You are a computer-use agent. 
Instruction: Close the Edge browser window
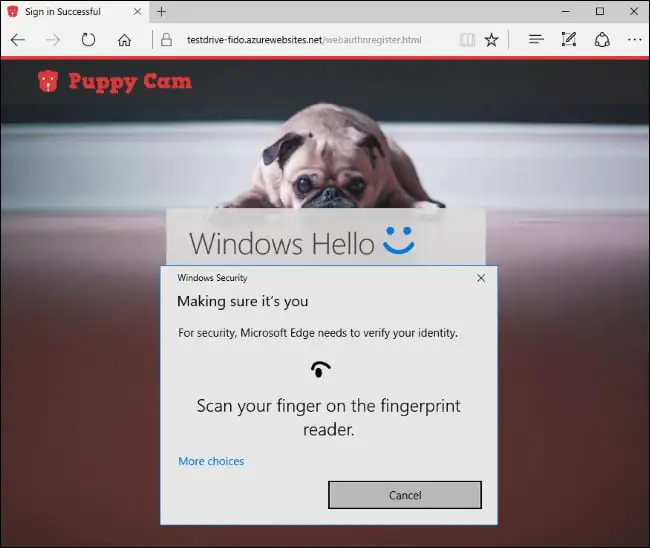point(634,11)
